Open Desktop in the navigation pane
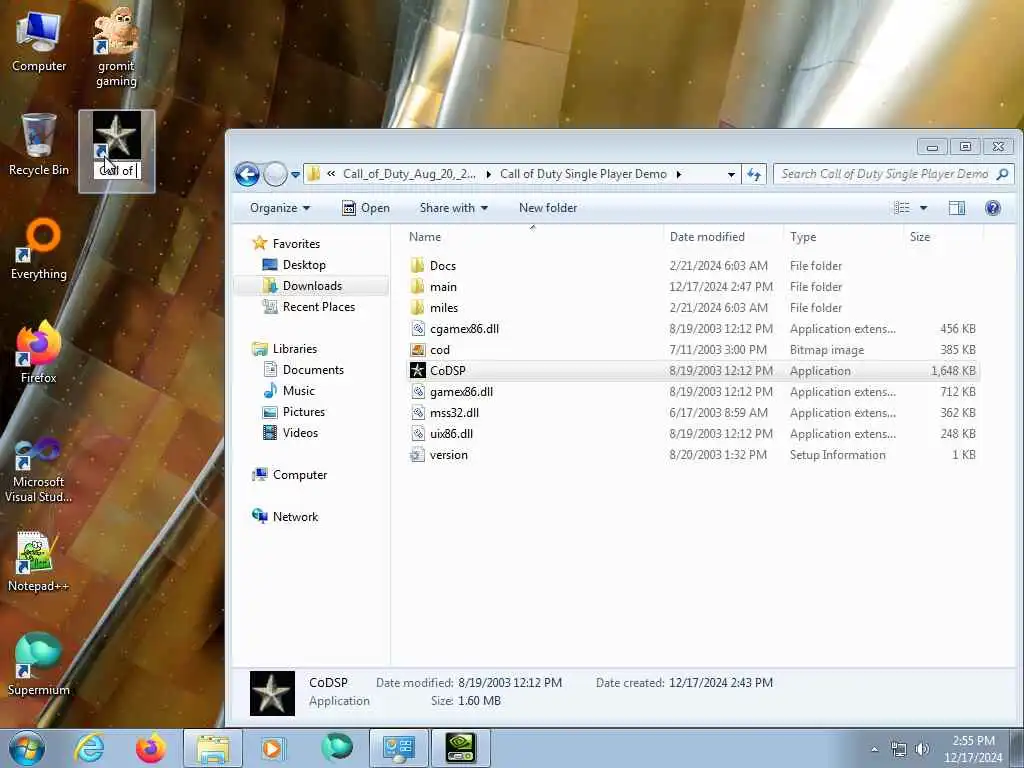 click(x=294, y=264)
